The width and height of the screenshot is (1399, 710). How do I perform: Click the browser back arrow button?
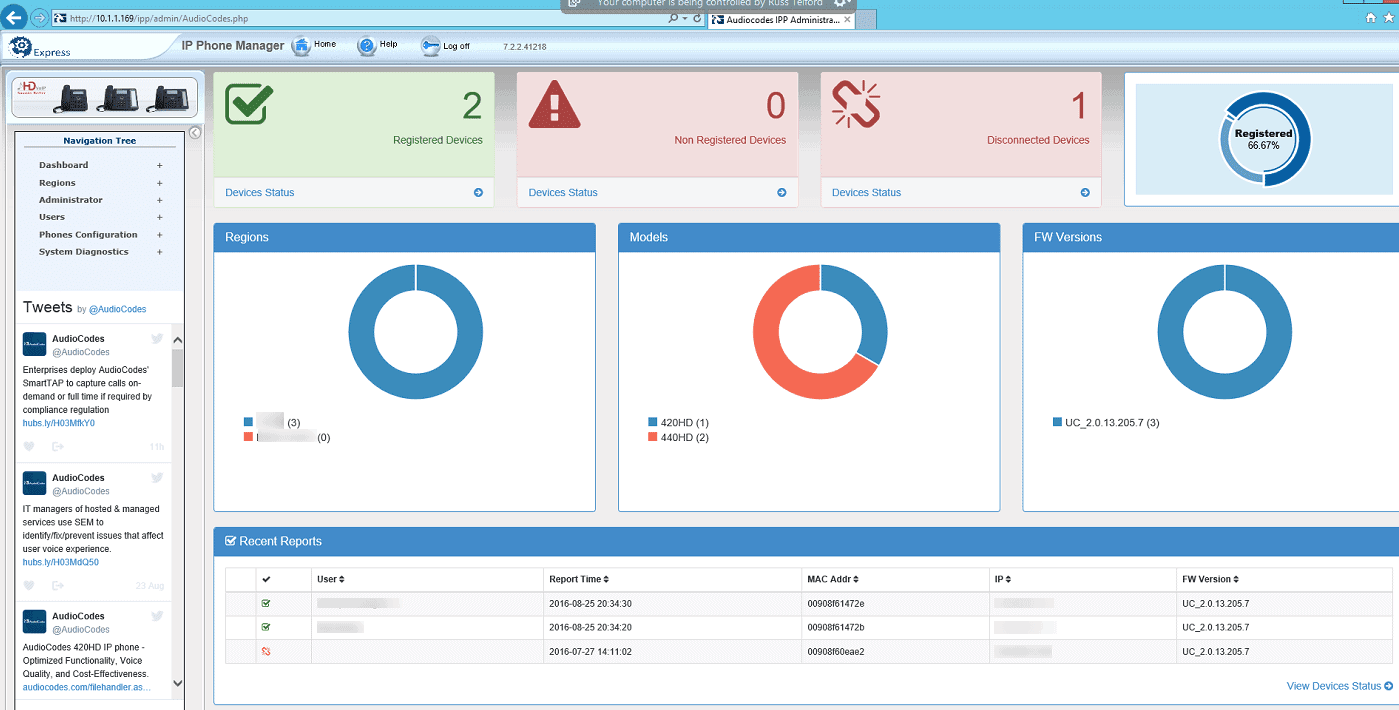point(14,17)
